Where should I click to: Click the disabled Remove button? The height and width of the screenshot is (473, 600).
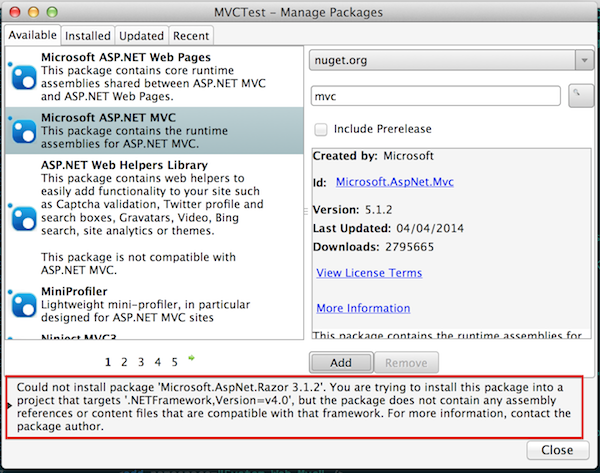point(406,362)
